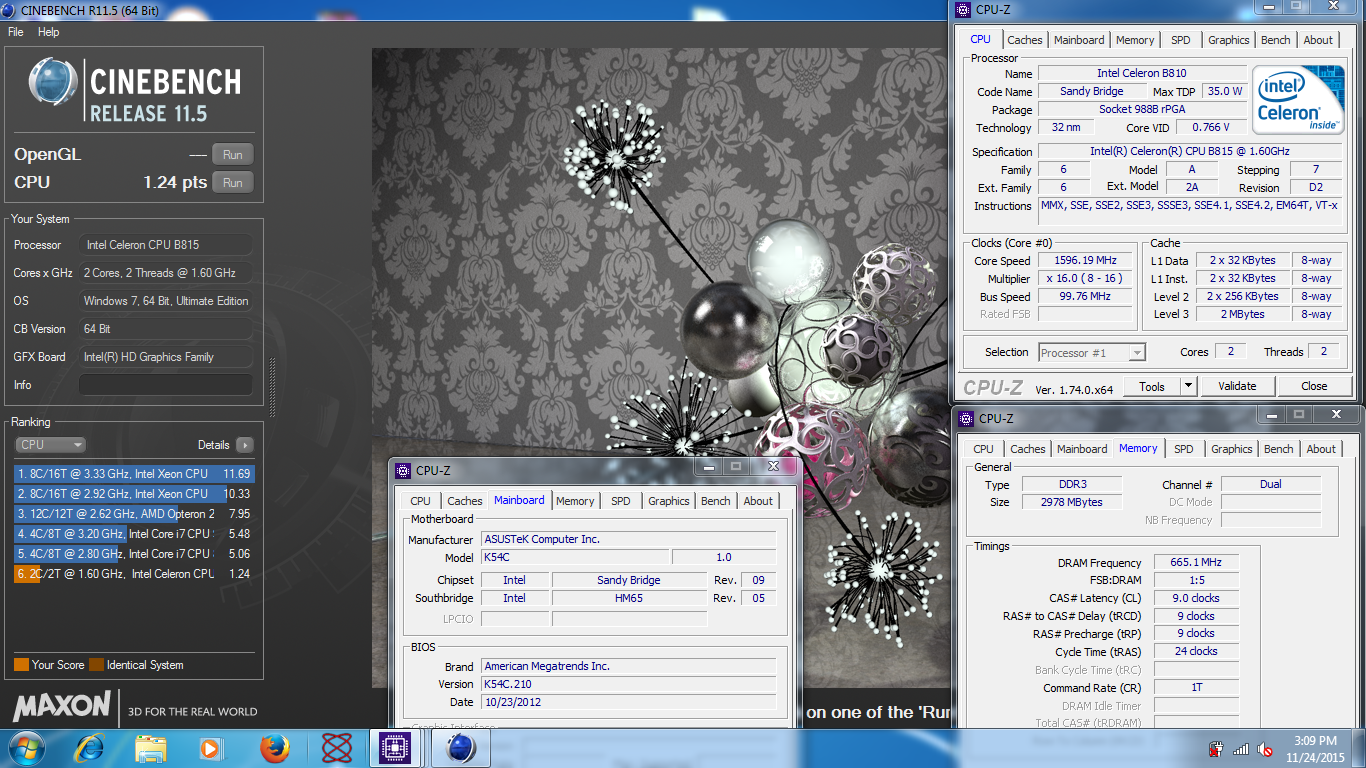This screenshot has width=1366, height=768.
Task: Open SPD tab in CPU-Z Memory window
Action: [1184, 449]
